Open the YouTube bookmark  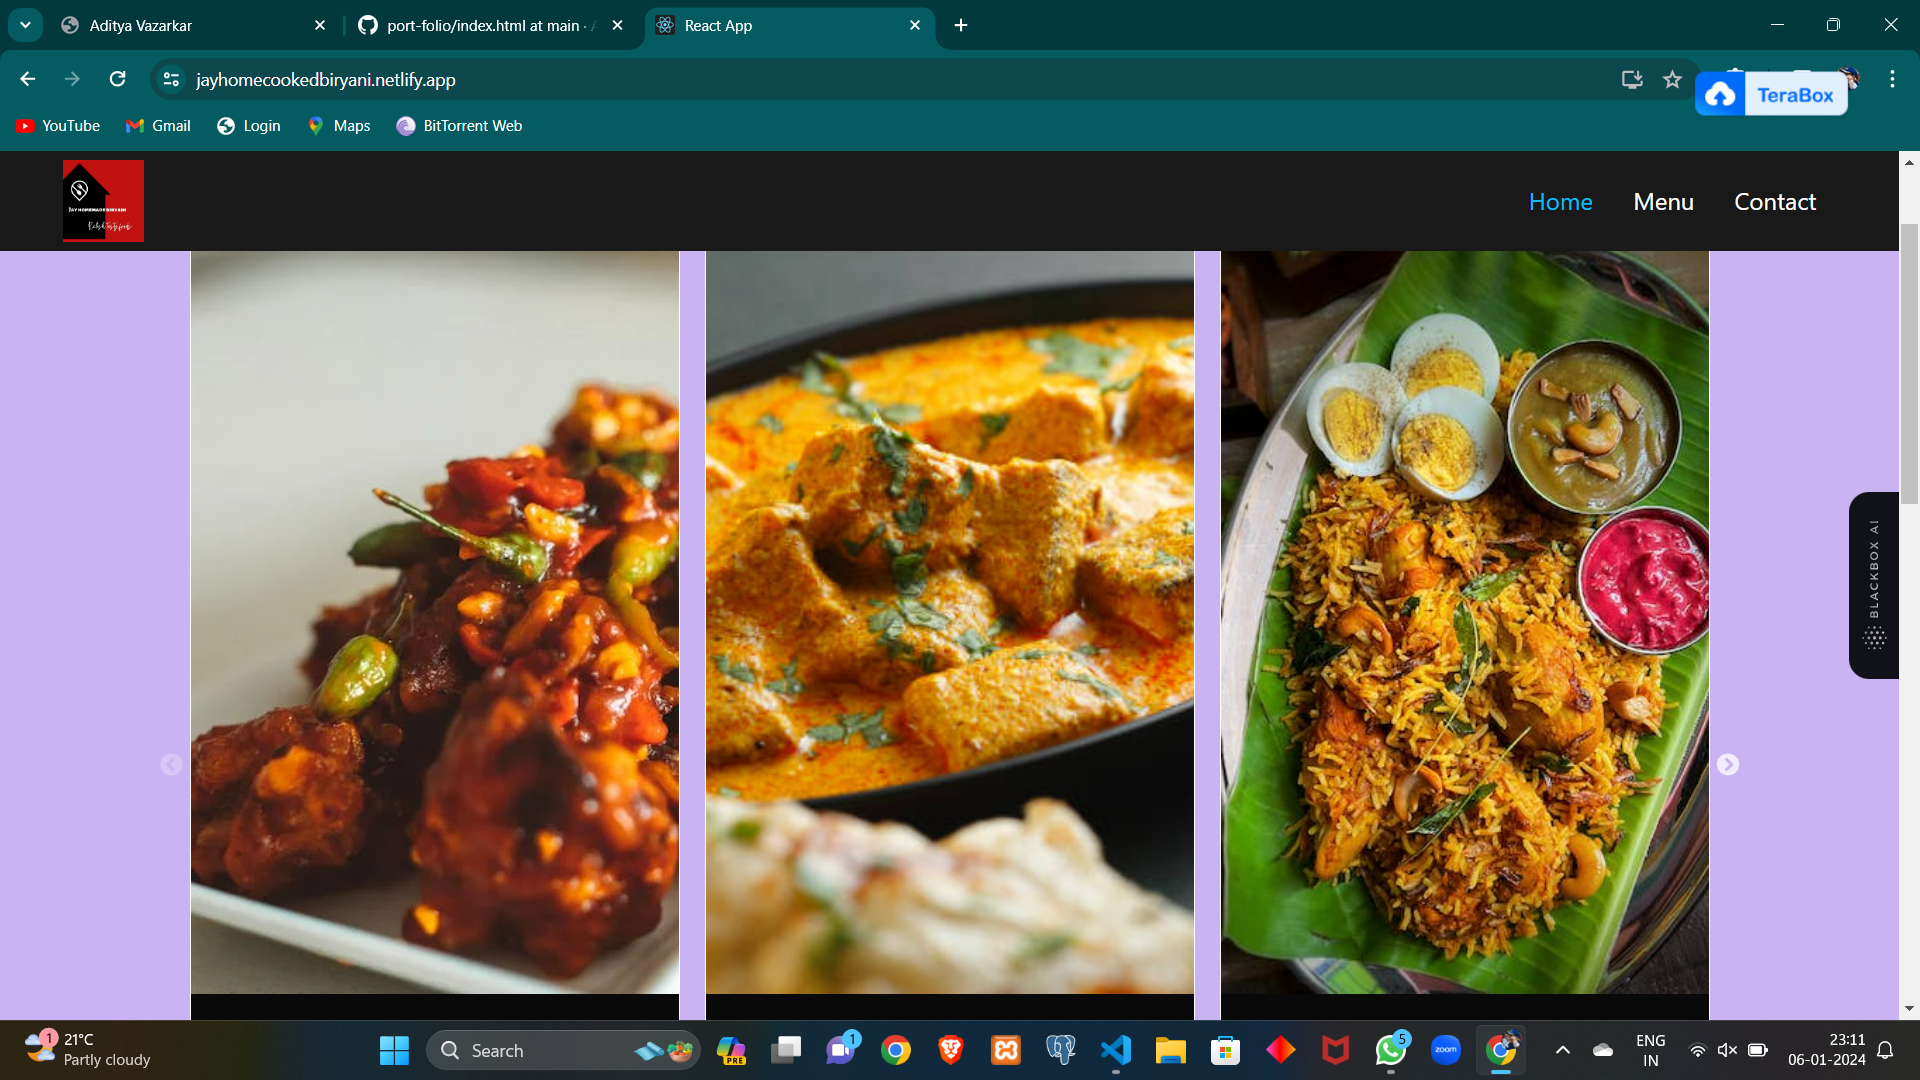click(x=58, y=126)
